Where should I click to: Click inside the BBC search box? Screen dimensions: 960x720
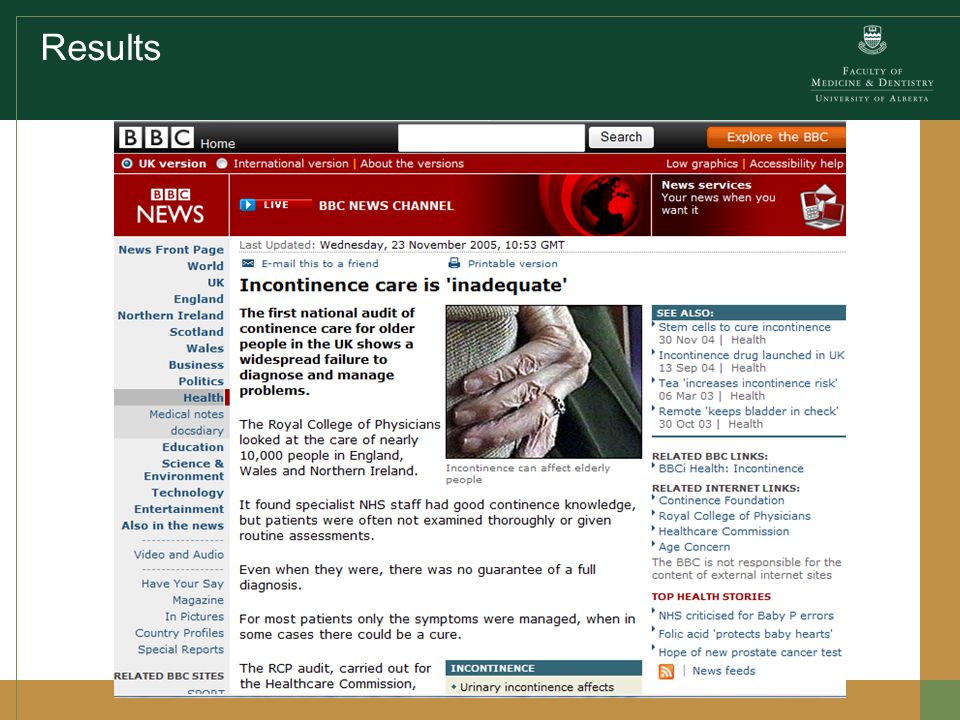click(x=491, y=138)
